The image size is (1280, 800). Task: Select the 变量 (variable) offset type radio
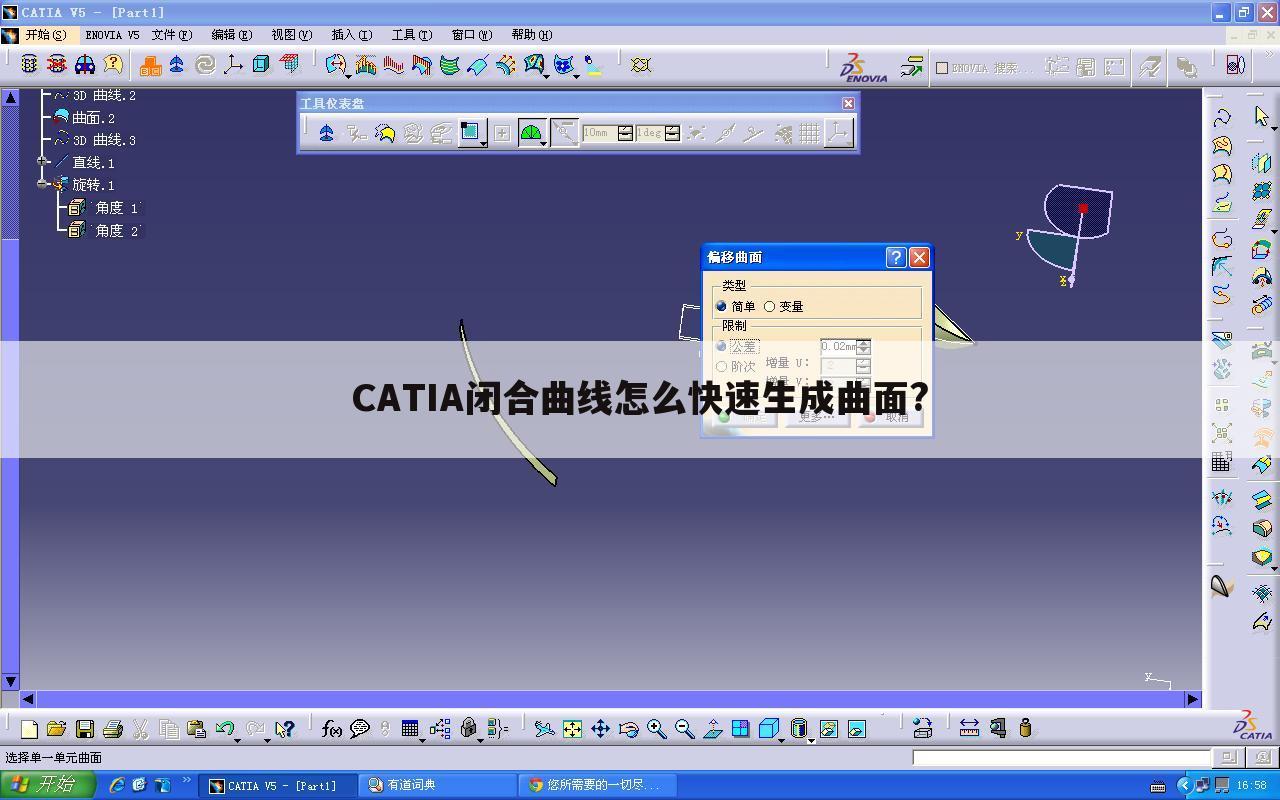[769, 306]
